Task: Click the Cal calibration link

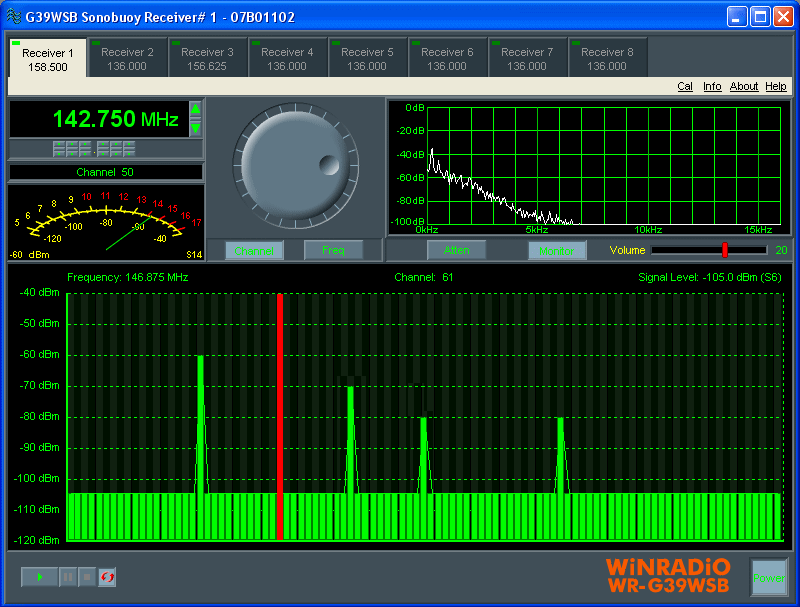Action: 685,86
